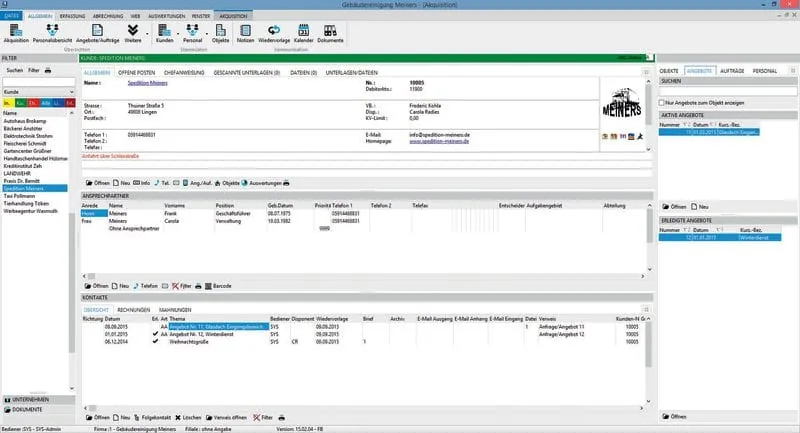Image resolution: width=800 pixels, height=433 pixels.
Task: Enable Nur Angebote zum Objekt anzeigen checkbox
Action: tap(662, 103)
